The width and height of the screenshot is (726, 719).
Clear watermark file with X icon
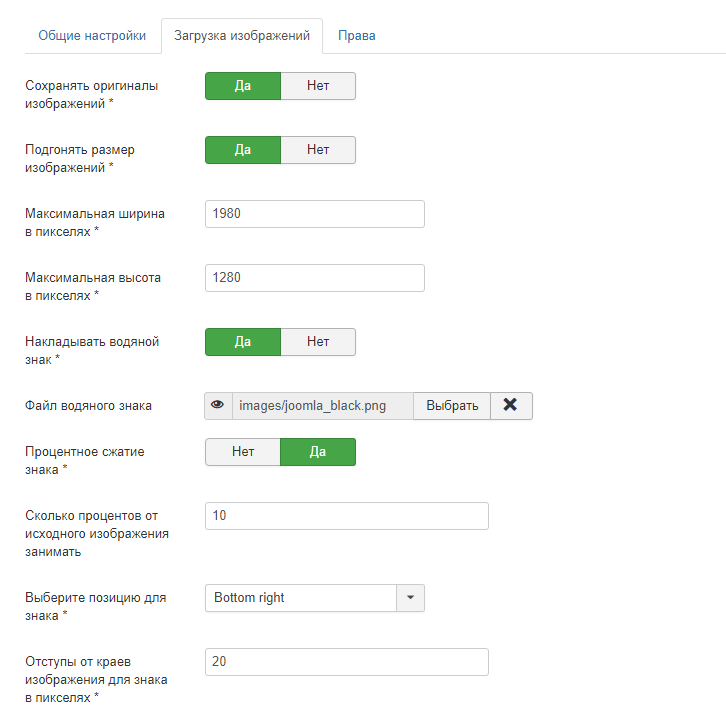(511, 406)
